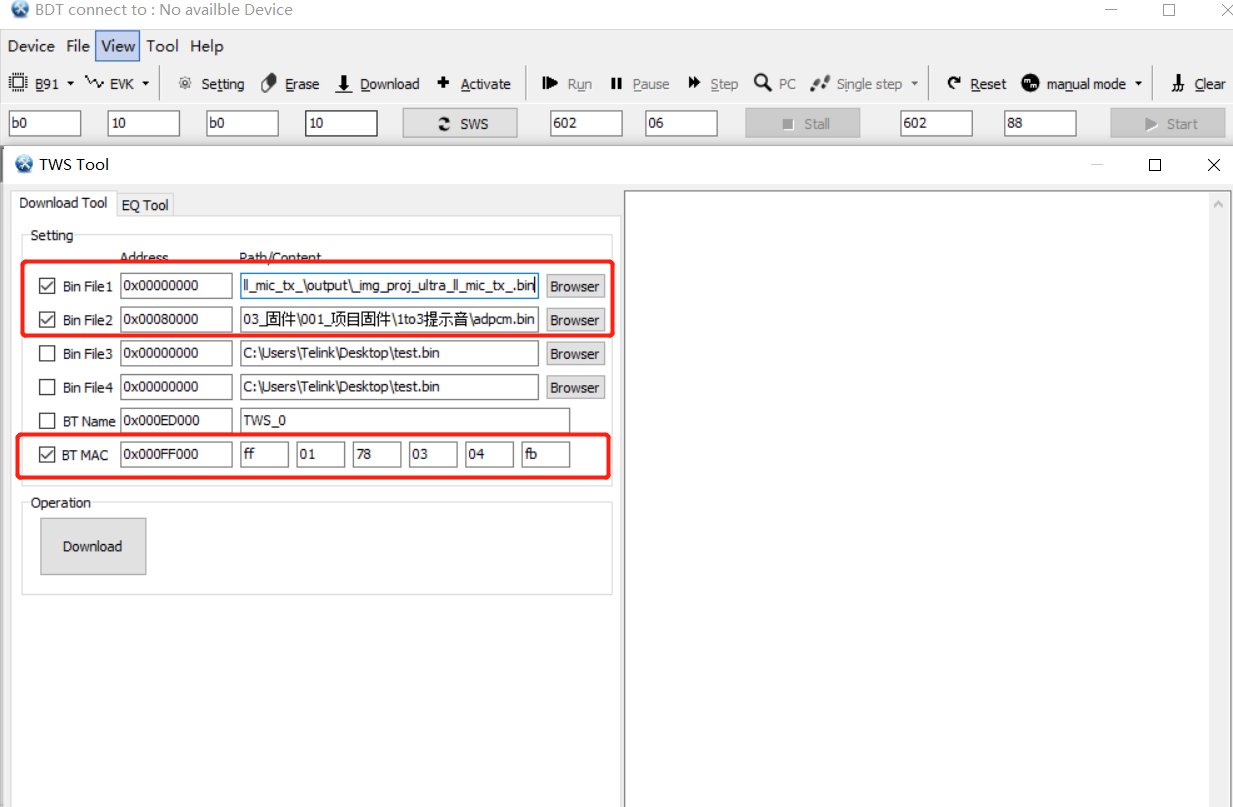Click the Reset toolbar icon
The width and height of the screenshot is (1233, 807).
[955, 84]
